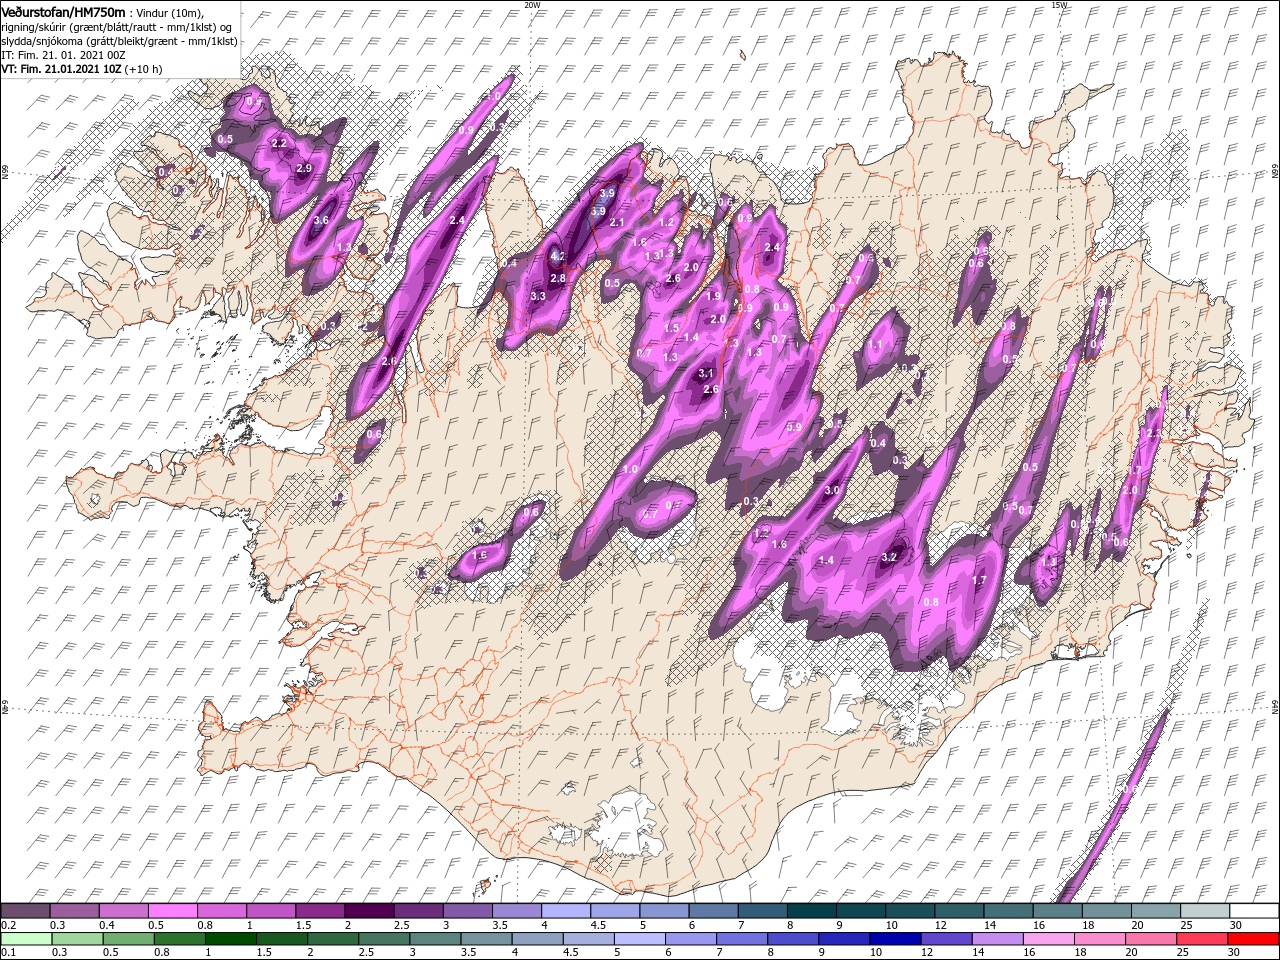Pick the pink swatch between 0.5 and 0.8 on the purple scale
The height and width of the screenshot is (960, 1280).
pos(172,911)
